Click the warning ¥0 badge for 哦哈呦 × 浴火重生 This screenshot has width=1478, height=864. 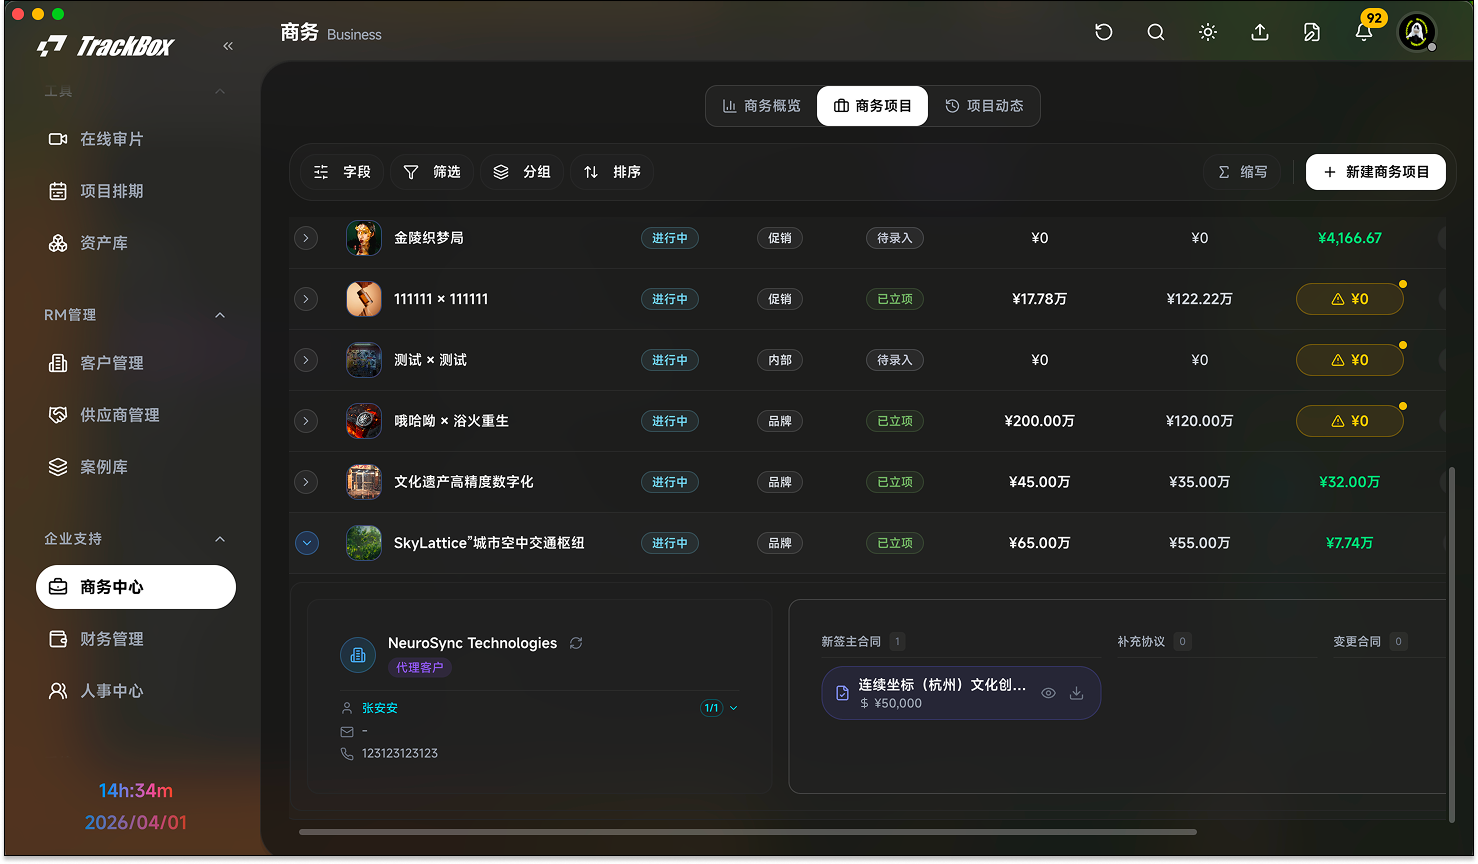[x=1350, y=421]
